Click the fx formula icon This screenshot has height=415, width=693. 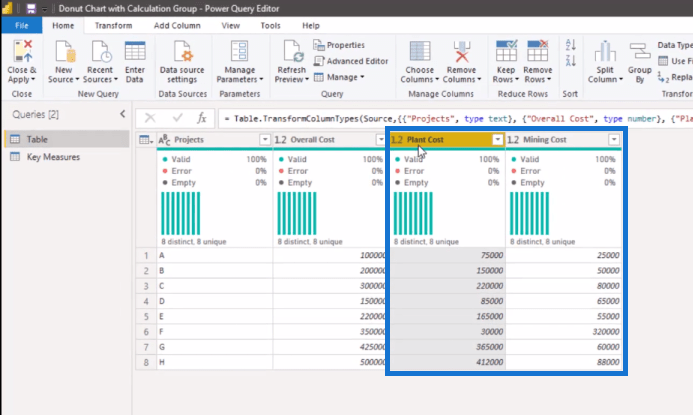(202, 118)
